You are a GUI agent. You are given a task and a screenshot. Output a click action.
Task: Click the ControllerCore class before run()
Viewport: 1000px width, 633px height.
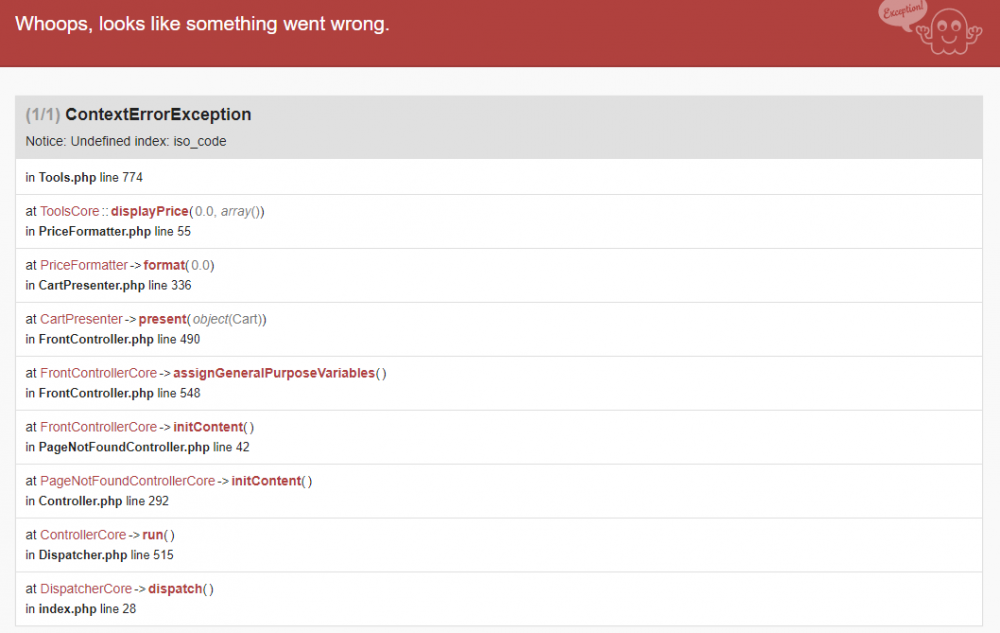pos(83,535)
